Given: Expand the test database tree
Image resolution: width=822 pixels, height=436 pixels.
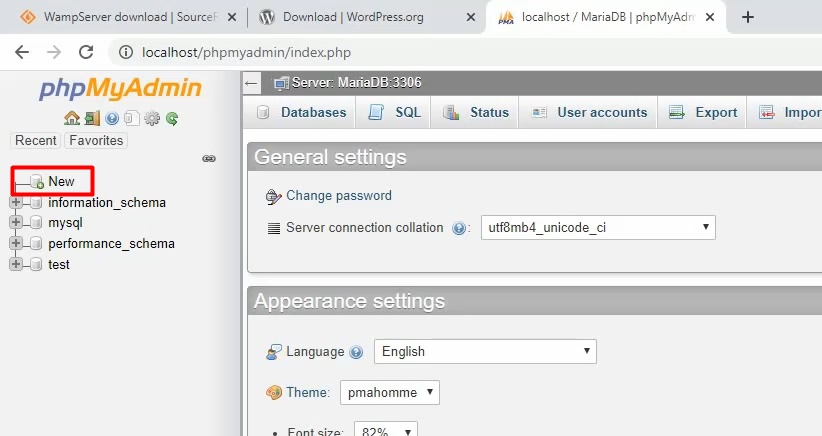Looking at the screenshot, I should point(16,264).
